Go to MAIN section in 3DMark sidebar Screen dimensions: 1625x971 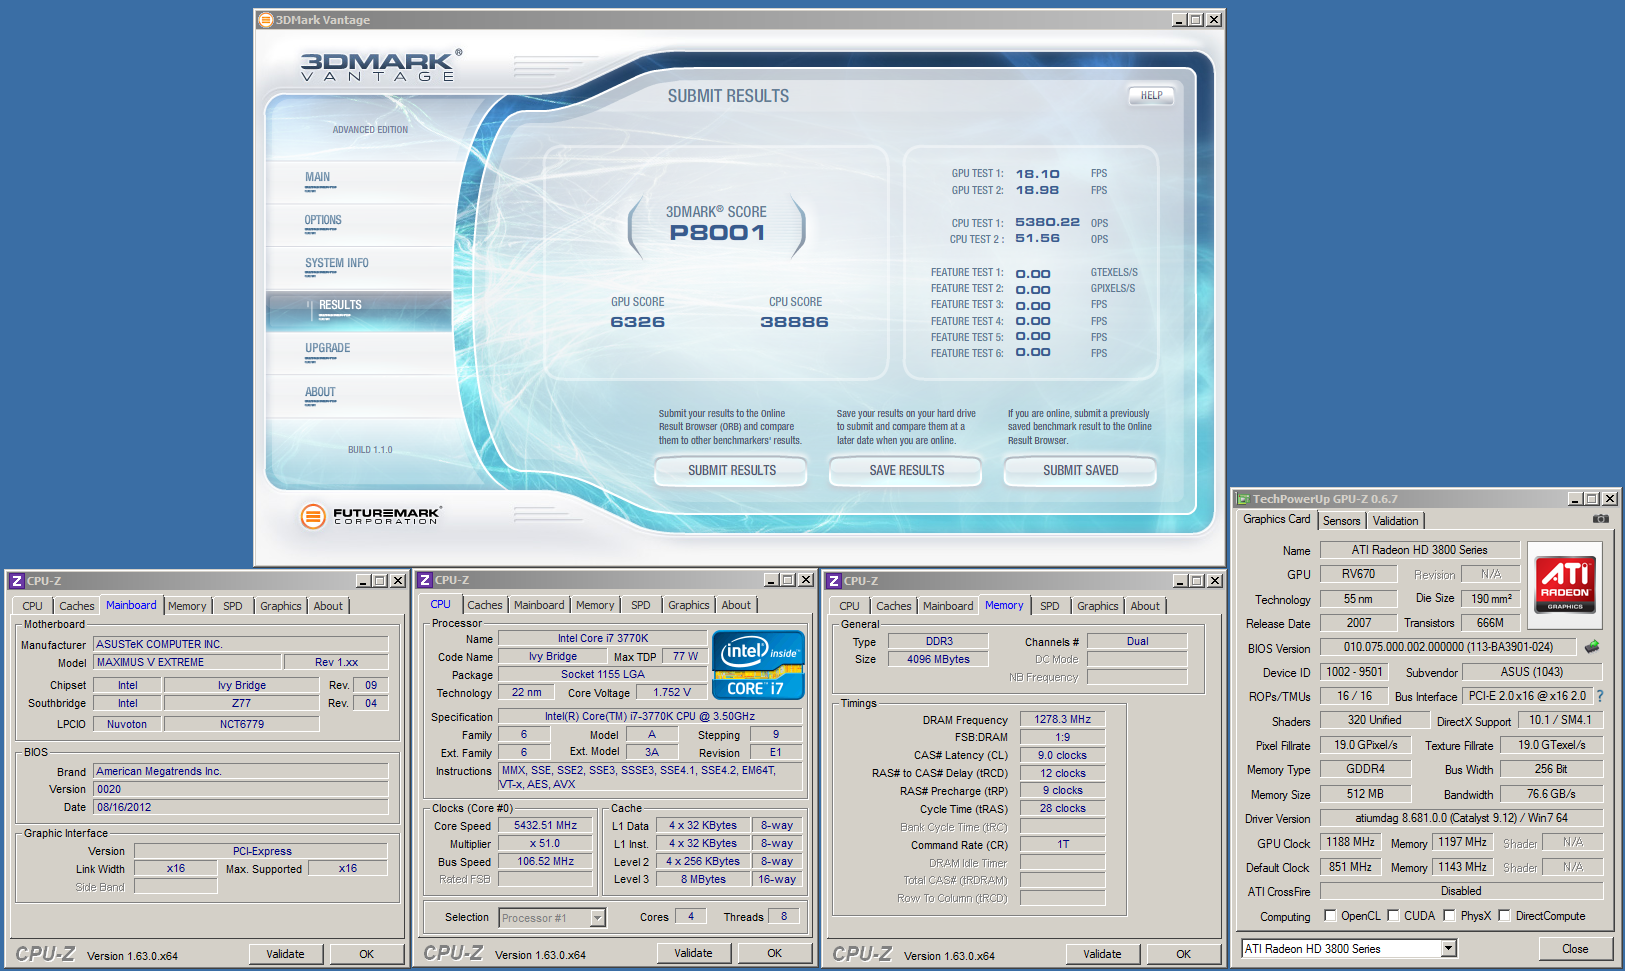(x=317, y=177)
